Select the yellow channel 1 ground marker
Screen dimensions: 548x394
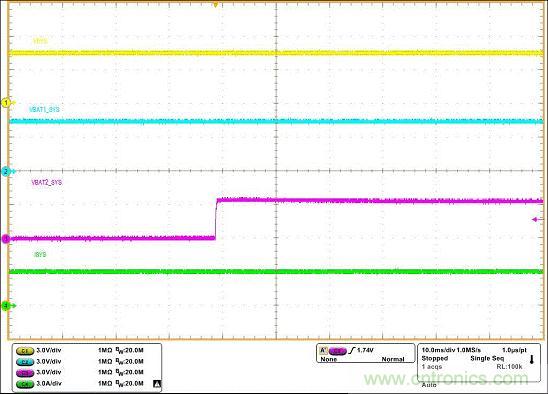6,103
